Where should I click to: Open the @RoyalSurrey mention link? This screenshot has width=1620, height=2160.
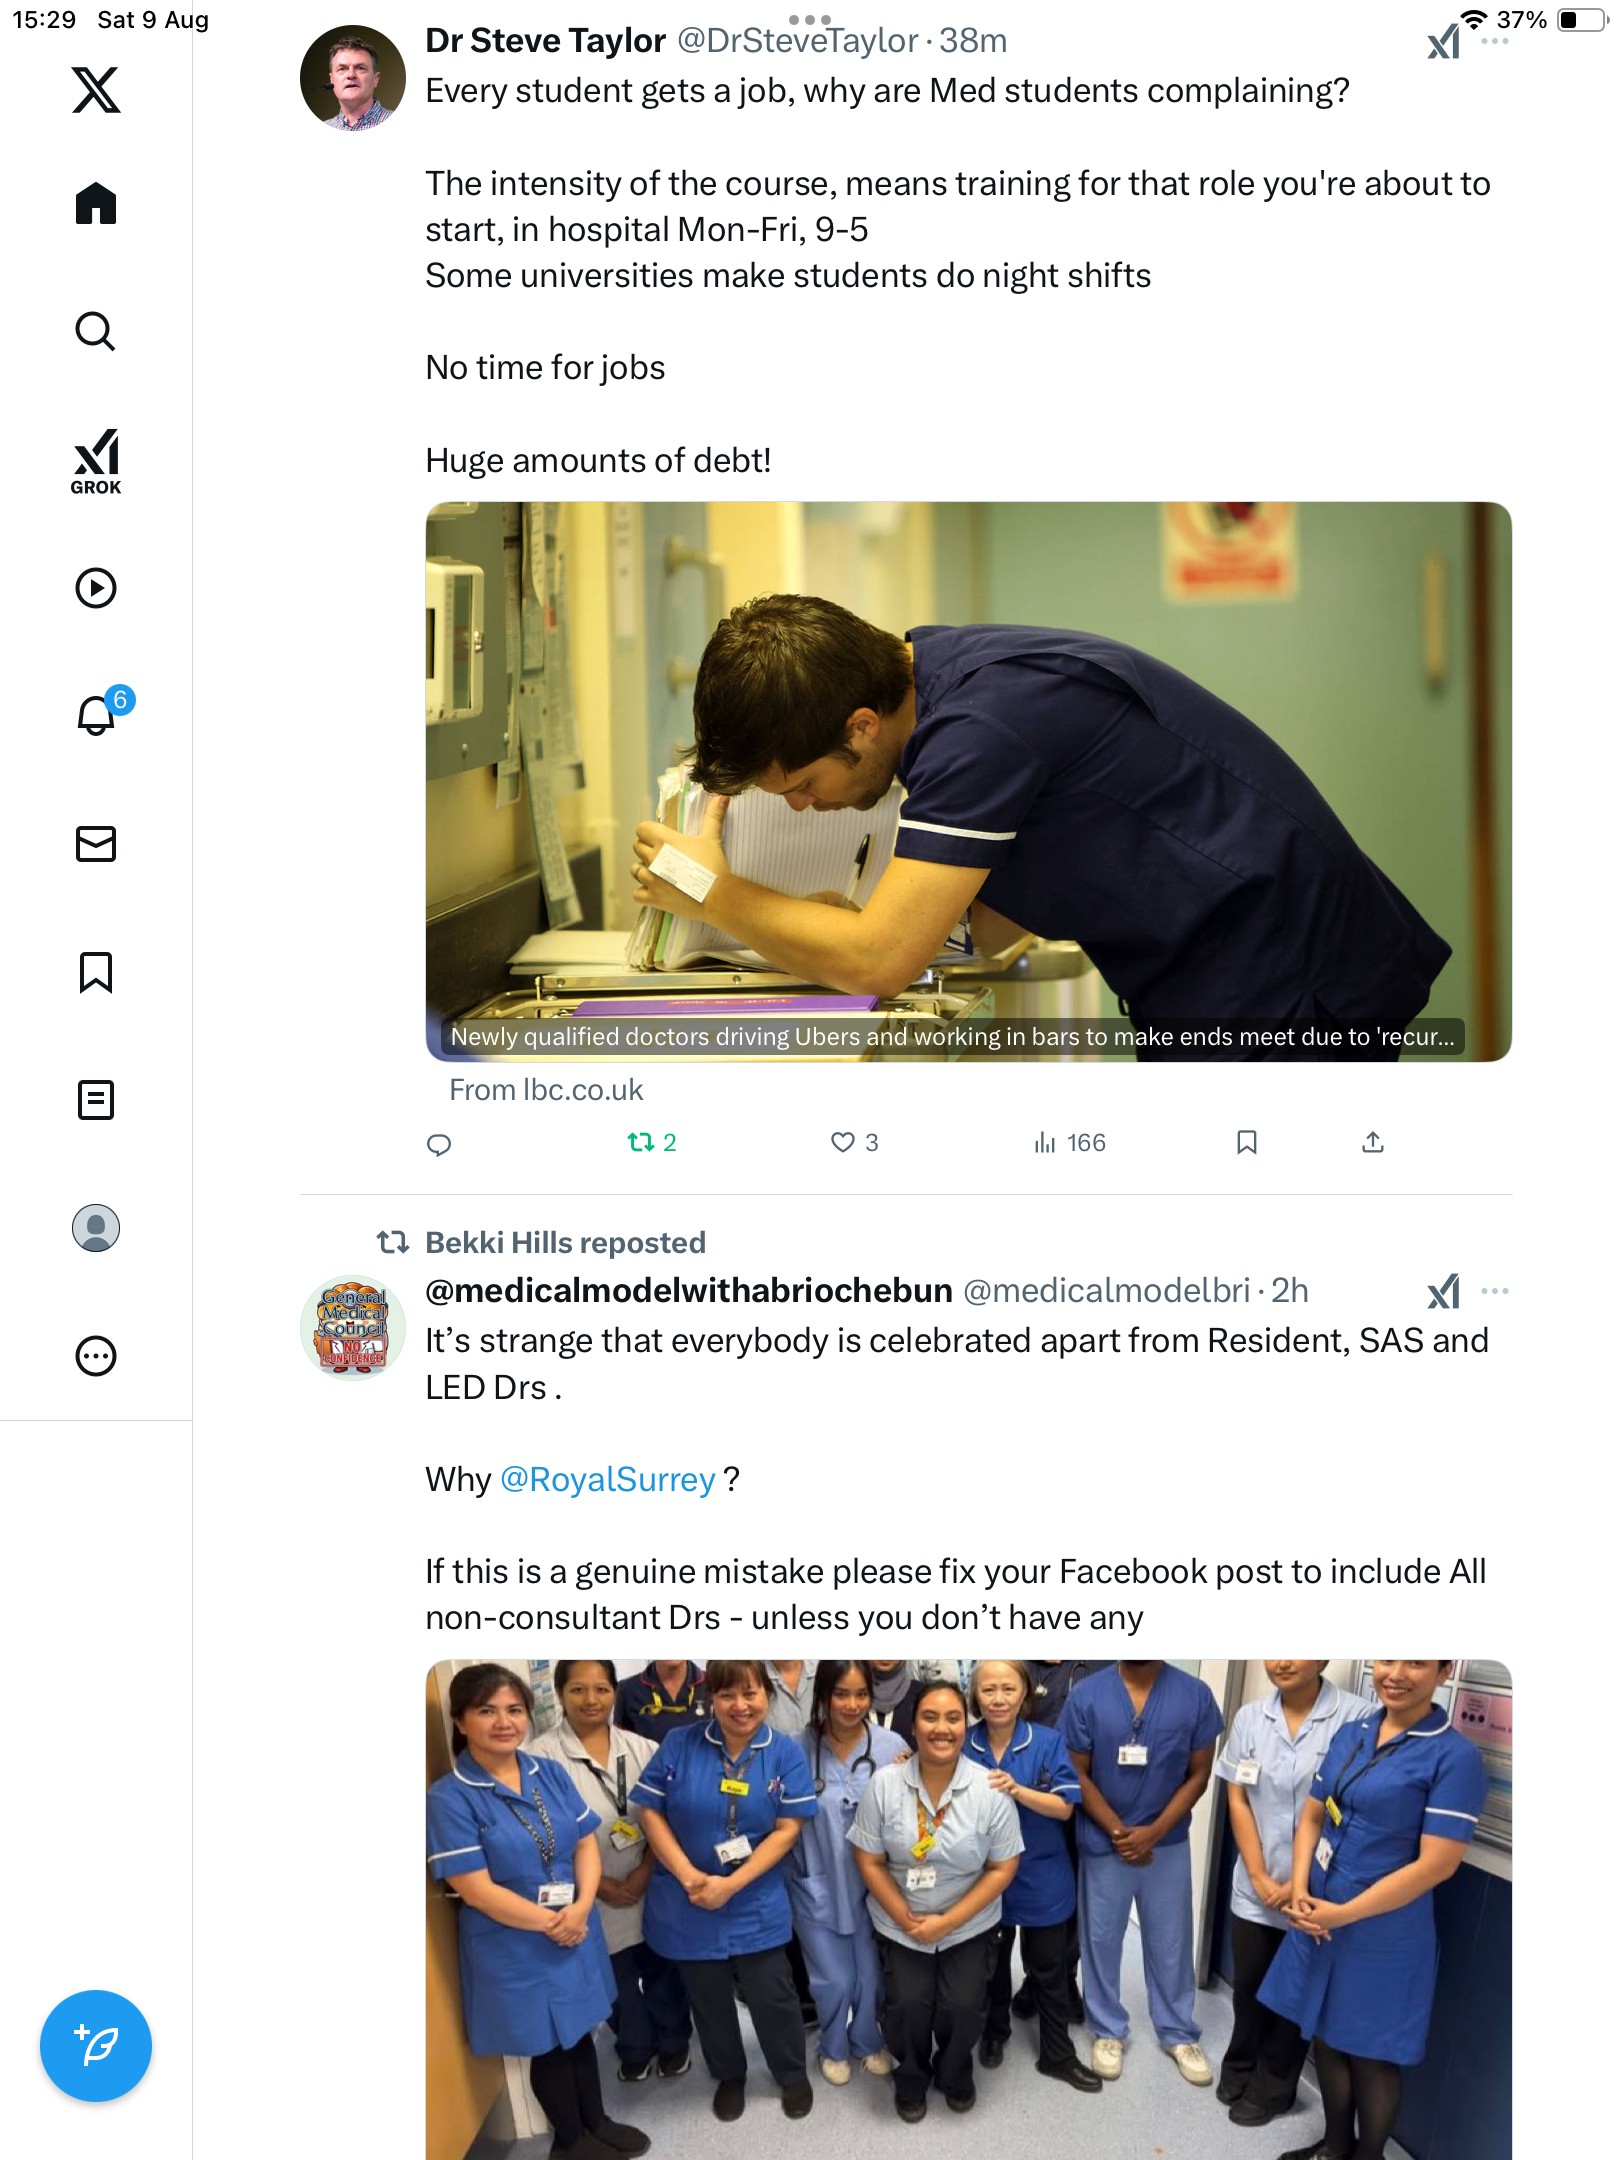point(607,1479)
